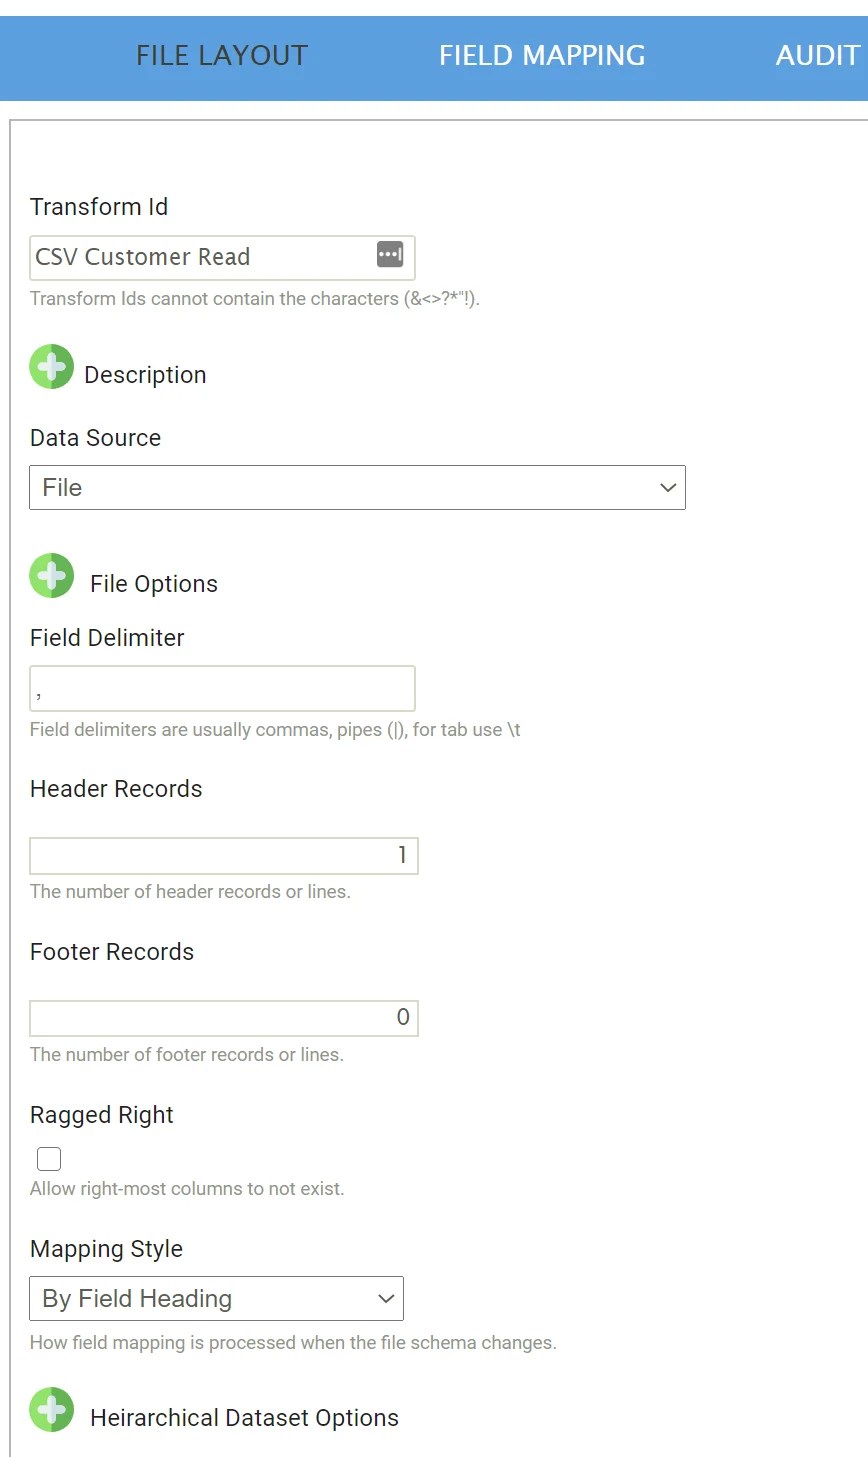
Task: Click the Data Source chevron arrow
Action: click(668, 488)
